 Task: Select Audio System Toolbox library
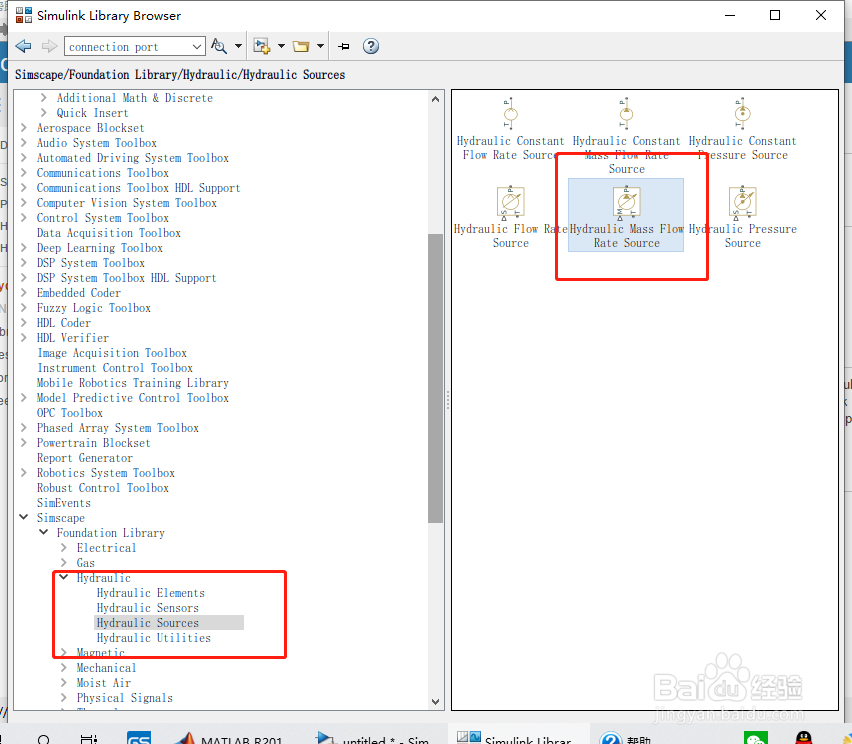[97, 143]
